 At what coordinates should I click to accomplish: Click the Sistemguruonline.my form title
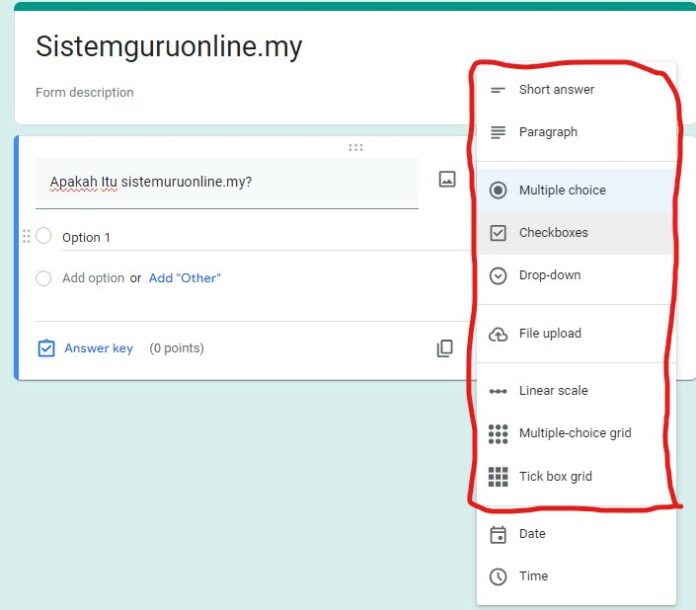[169, 47]
